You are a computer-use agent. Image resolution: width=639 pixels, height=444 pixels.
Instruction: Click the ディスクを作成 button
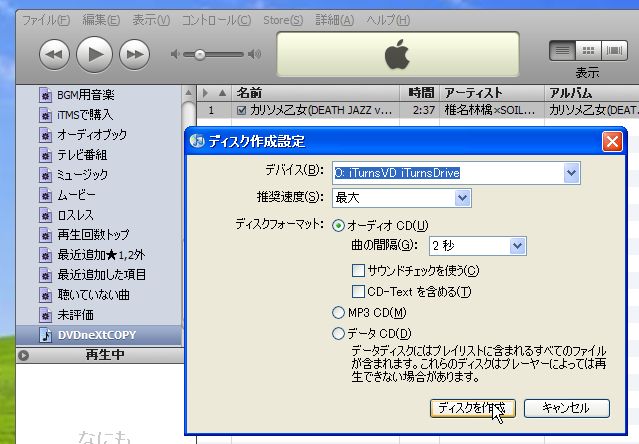coord(473,408)
